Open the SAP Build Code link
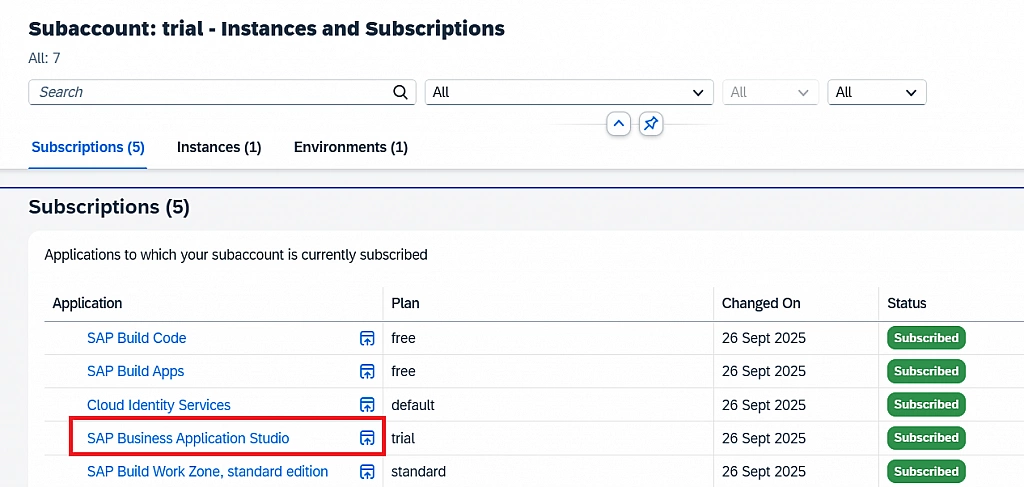 point(137,338)
